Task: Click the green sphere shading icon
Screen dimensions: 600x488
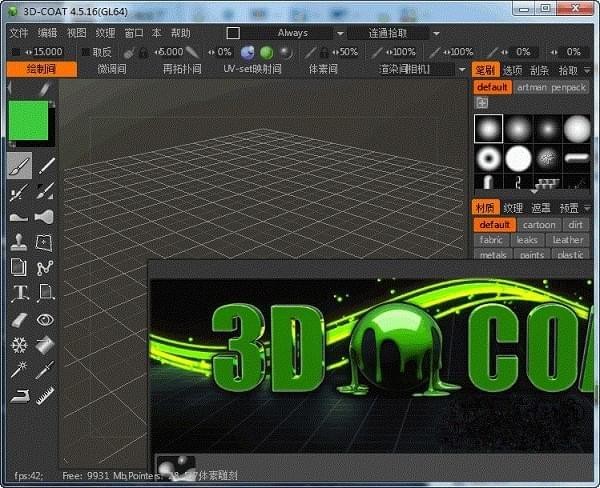Action: pos(267,51)
